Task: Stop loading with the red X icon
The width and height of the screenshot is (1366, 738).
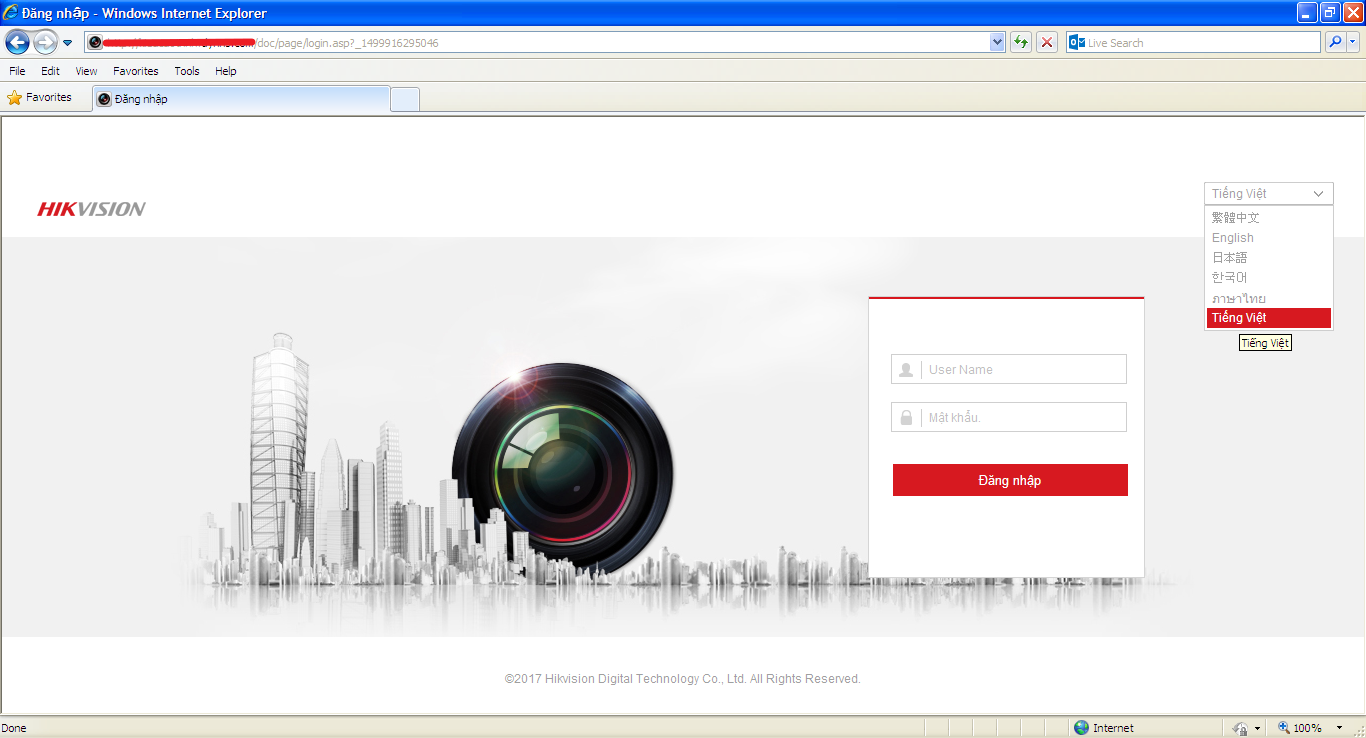Action: point(1047,43)
